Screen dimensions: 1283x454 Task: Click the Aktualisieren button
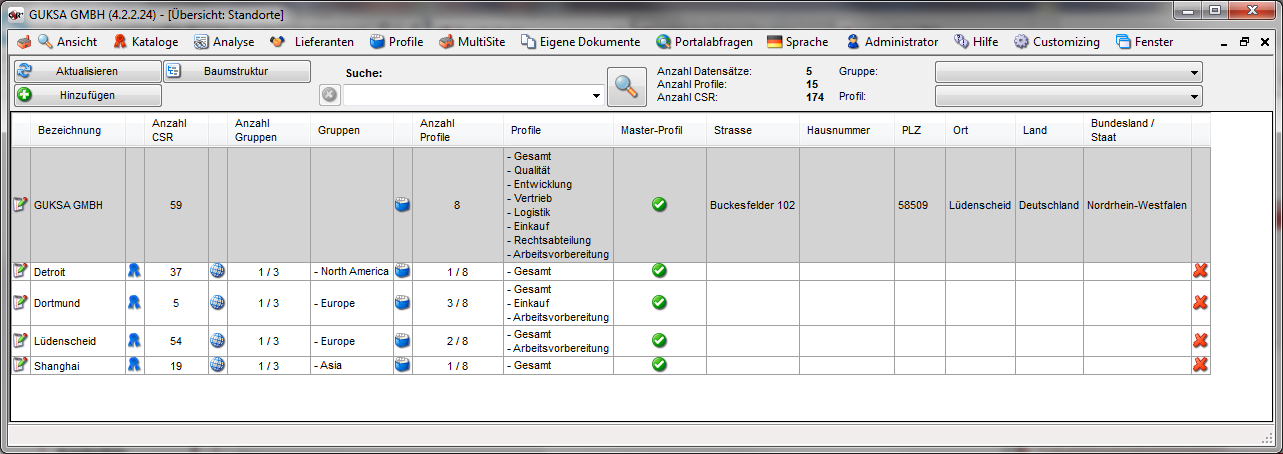tap(87, 72)
